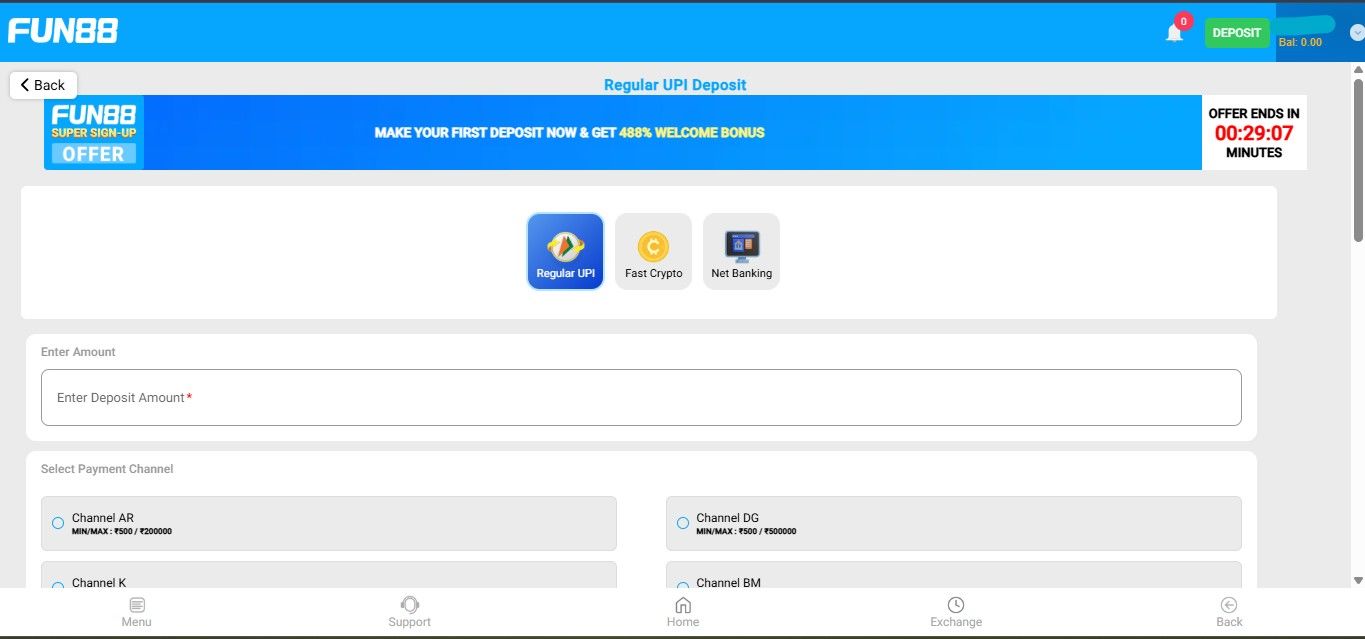The width and height of the screenshot is (1365, 639).
Task: Click the green DEPOSIT button
Action: tap(1236, 32)
